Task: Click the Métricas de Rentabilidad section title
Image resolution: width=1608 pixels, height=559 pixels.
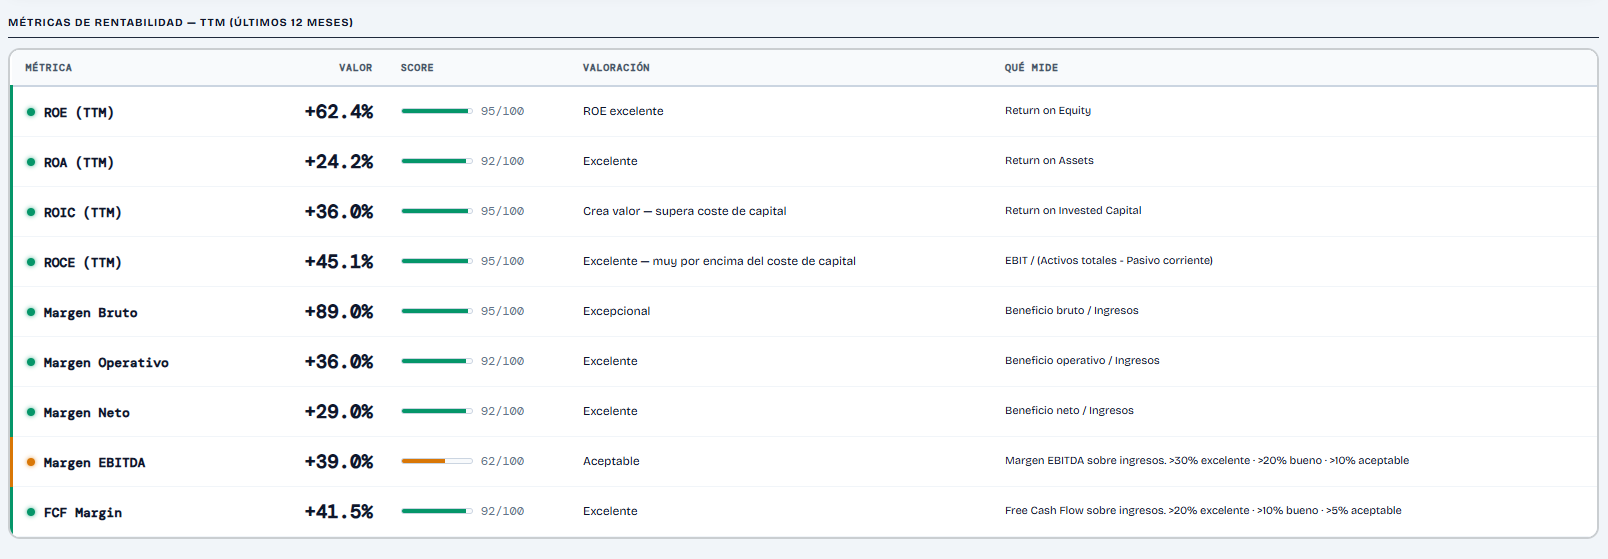Action: [180, 22]
